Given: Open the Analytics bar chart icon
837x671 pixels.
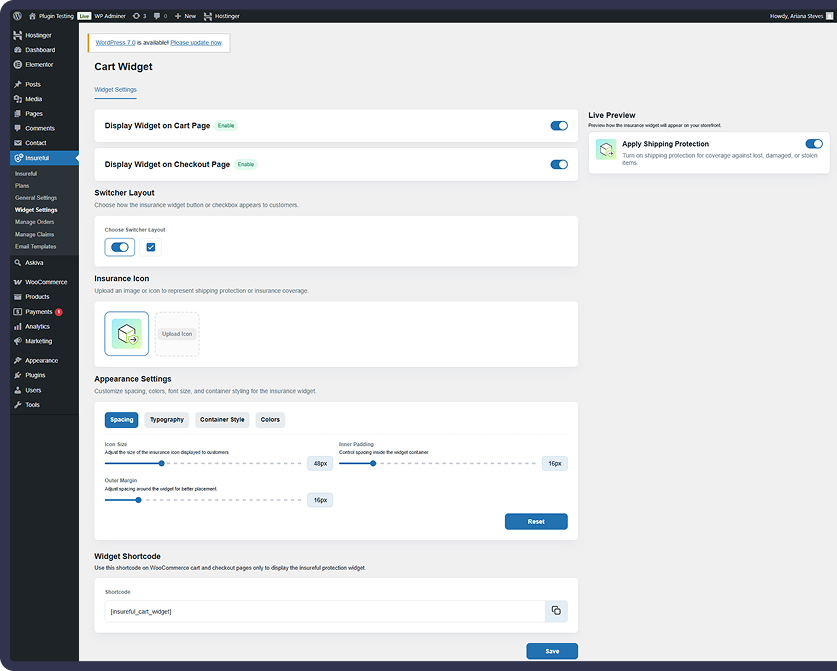Looking at the screenshot, I should tap(18, 327).
